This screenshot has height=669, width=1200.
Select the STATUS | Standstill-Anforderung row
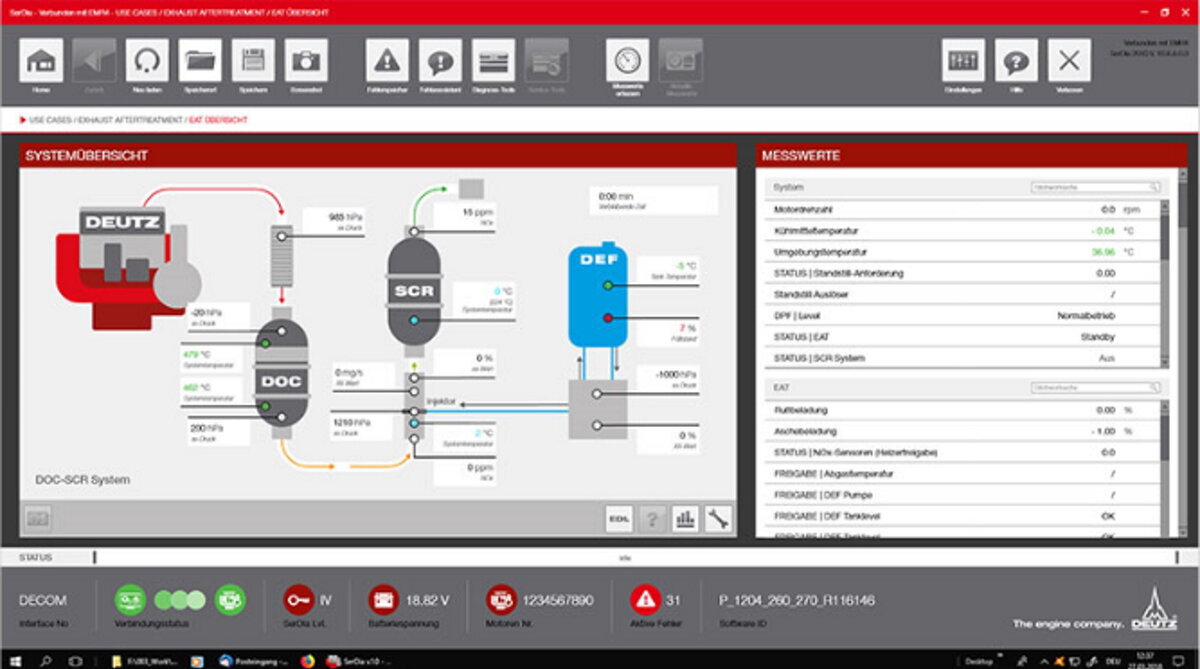(961, 273)
